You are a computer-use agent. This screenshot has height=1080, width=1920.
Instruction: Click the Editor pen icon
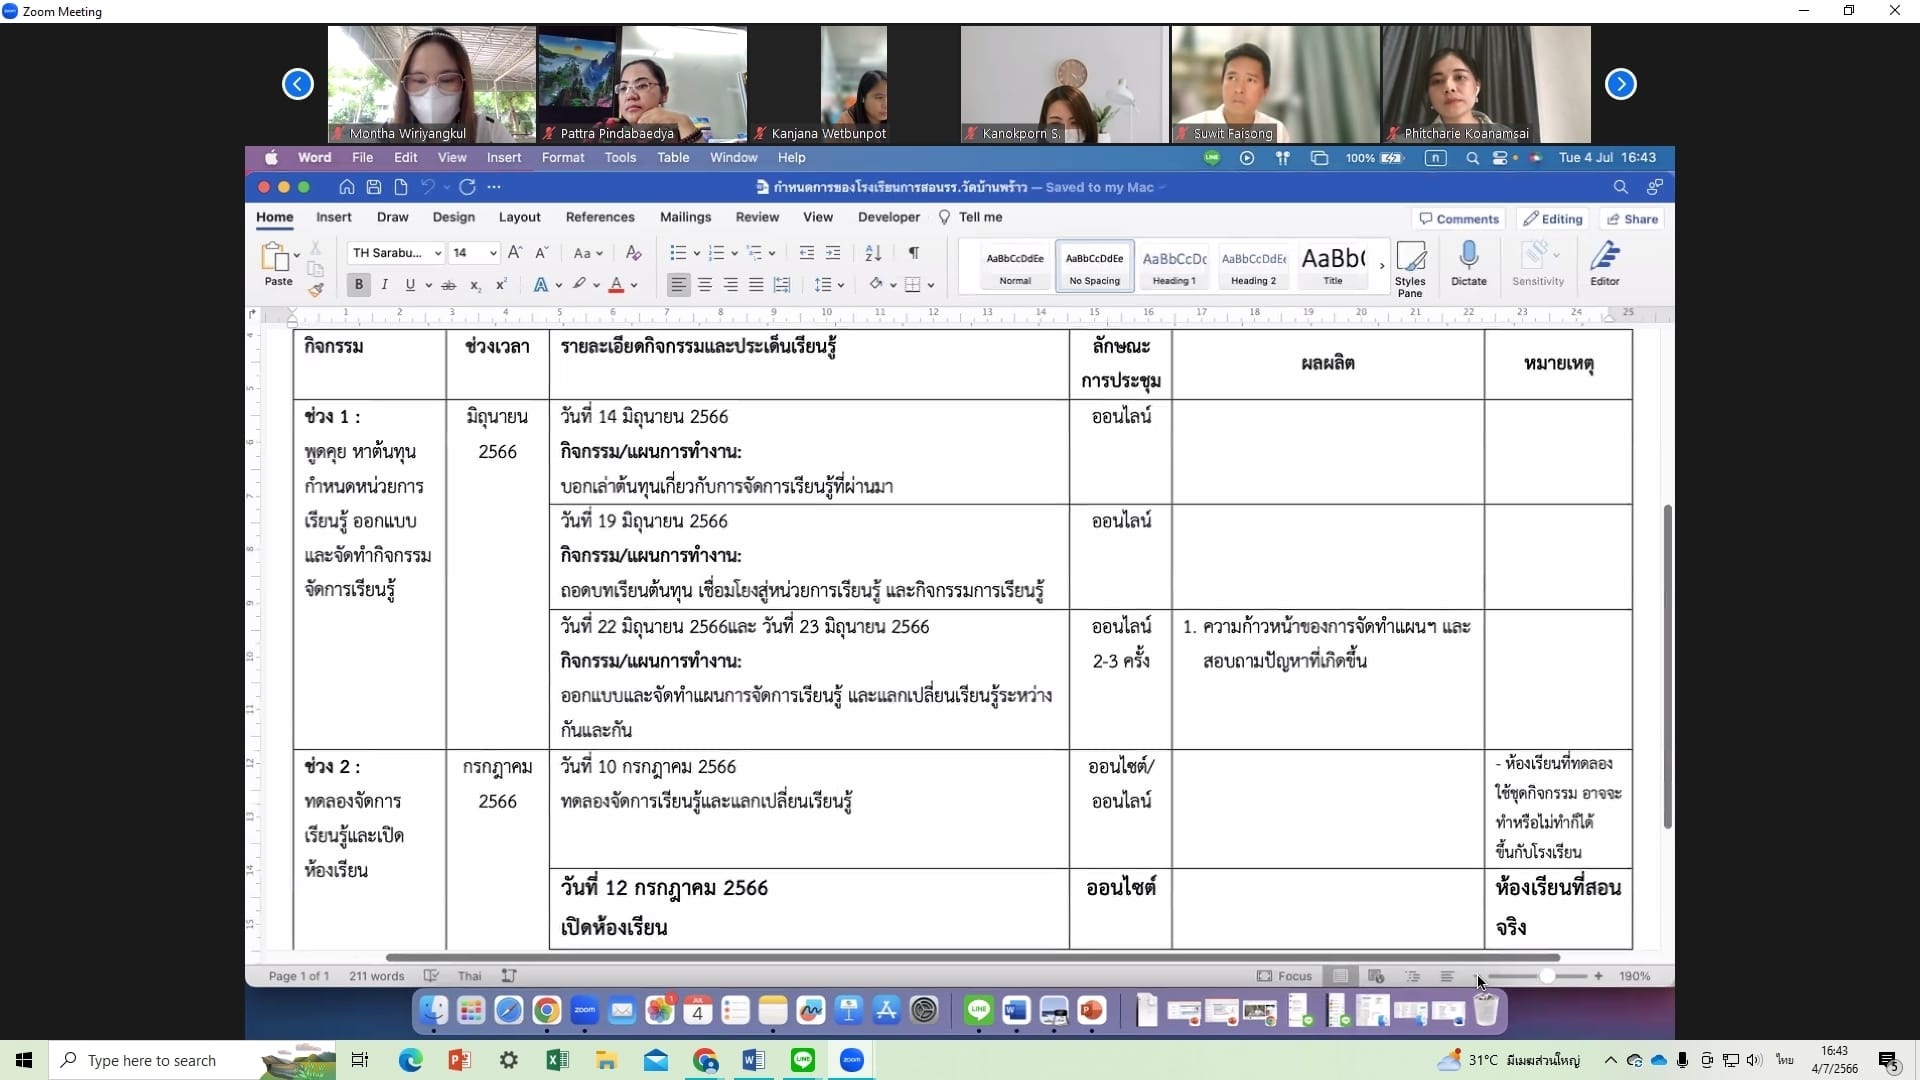1604,257
